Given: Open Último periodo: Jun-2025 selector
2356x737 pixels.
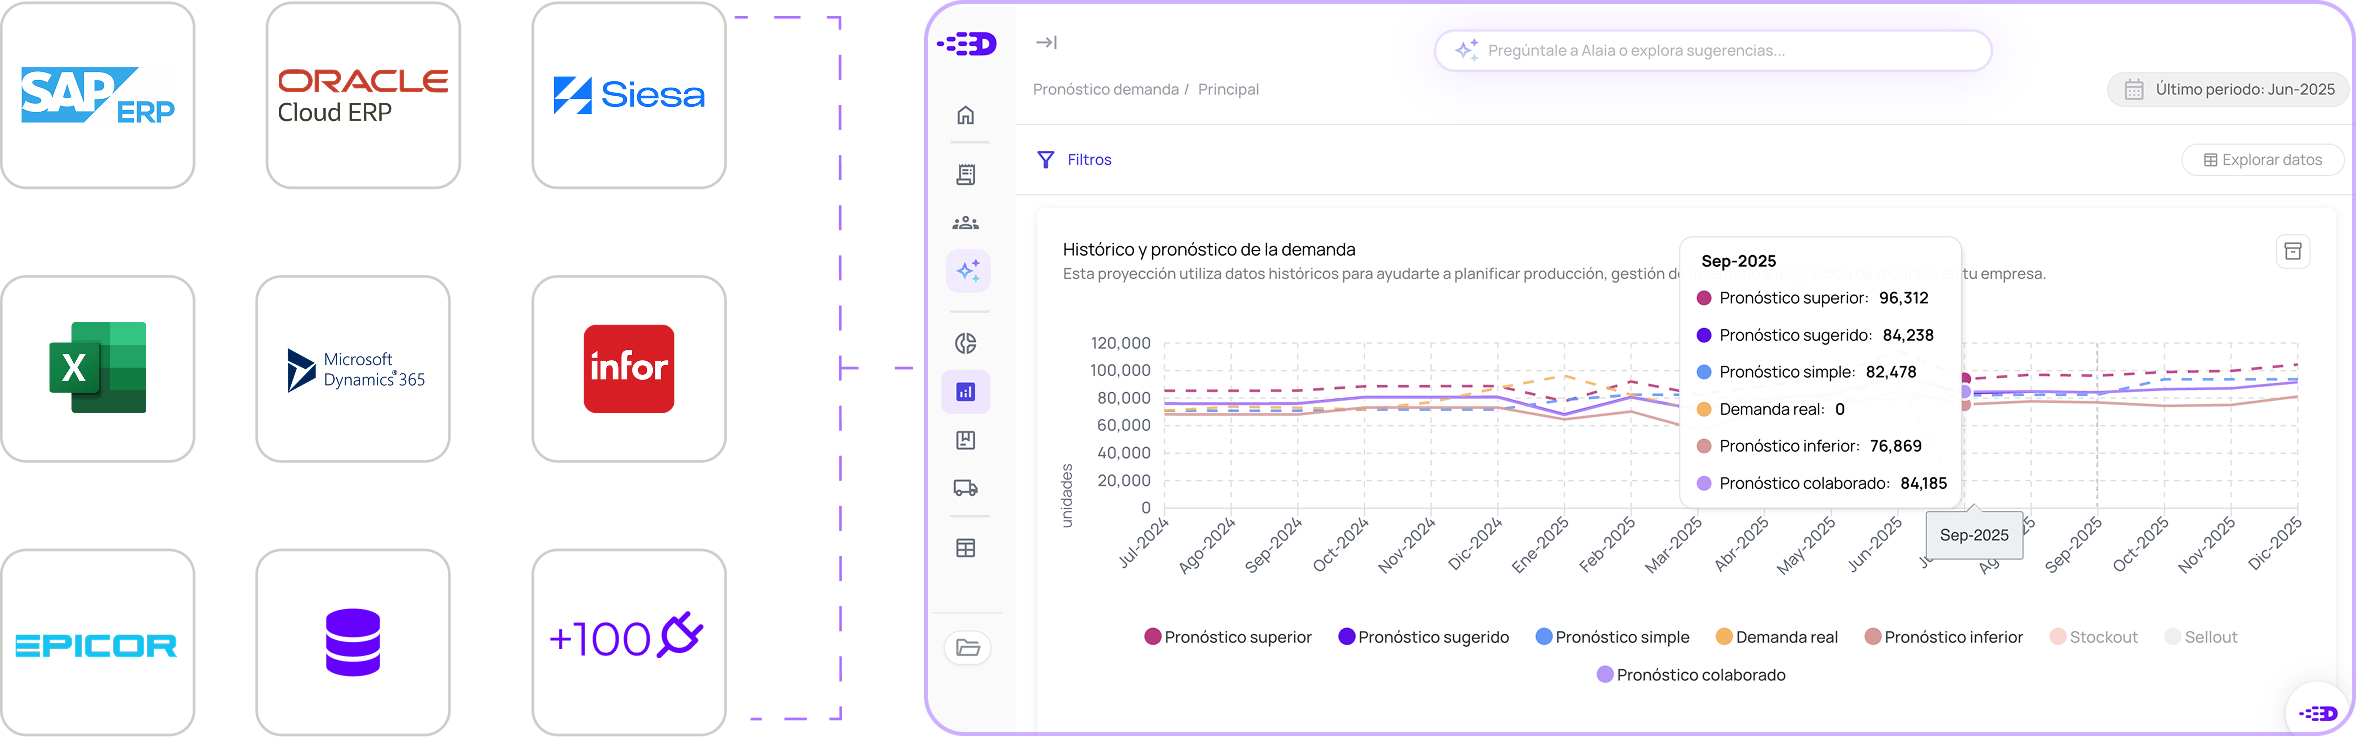Looking at the screenshot, I should click(x=2229, y=90).
